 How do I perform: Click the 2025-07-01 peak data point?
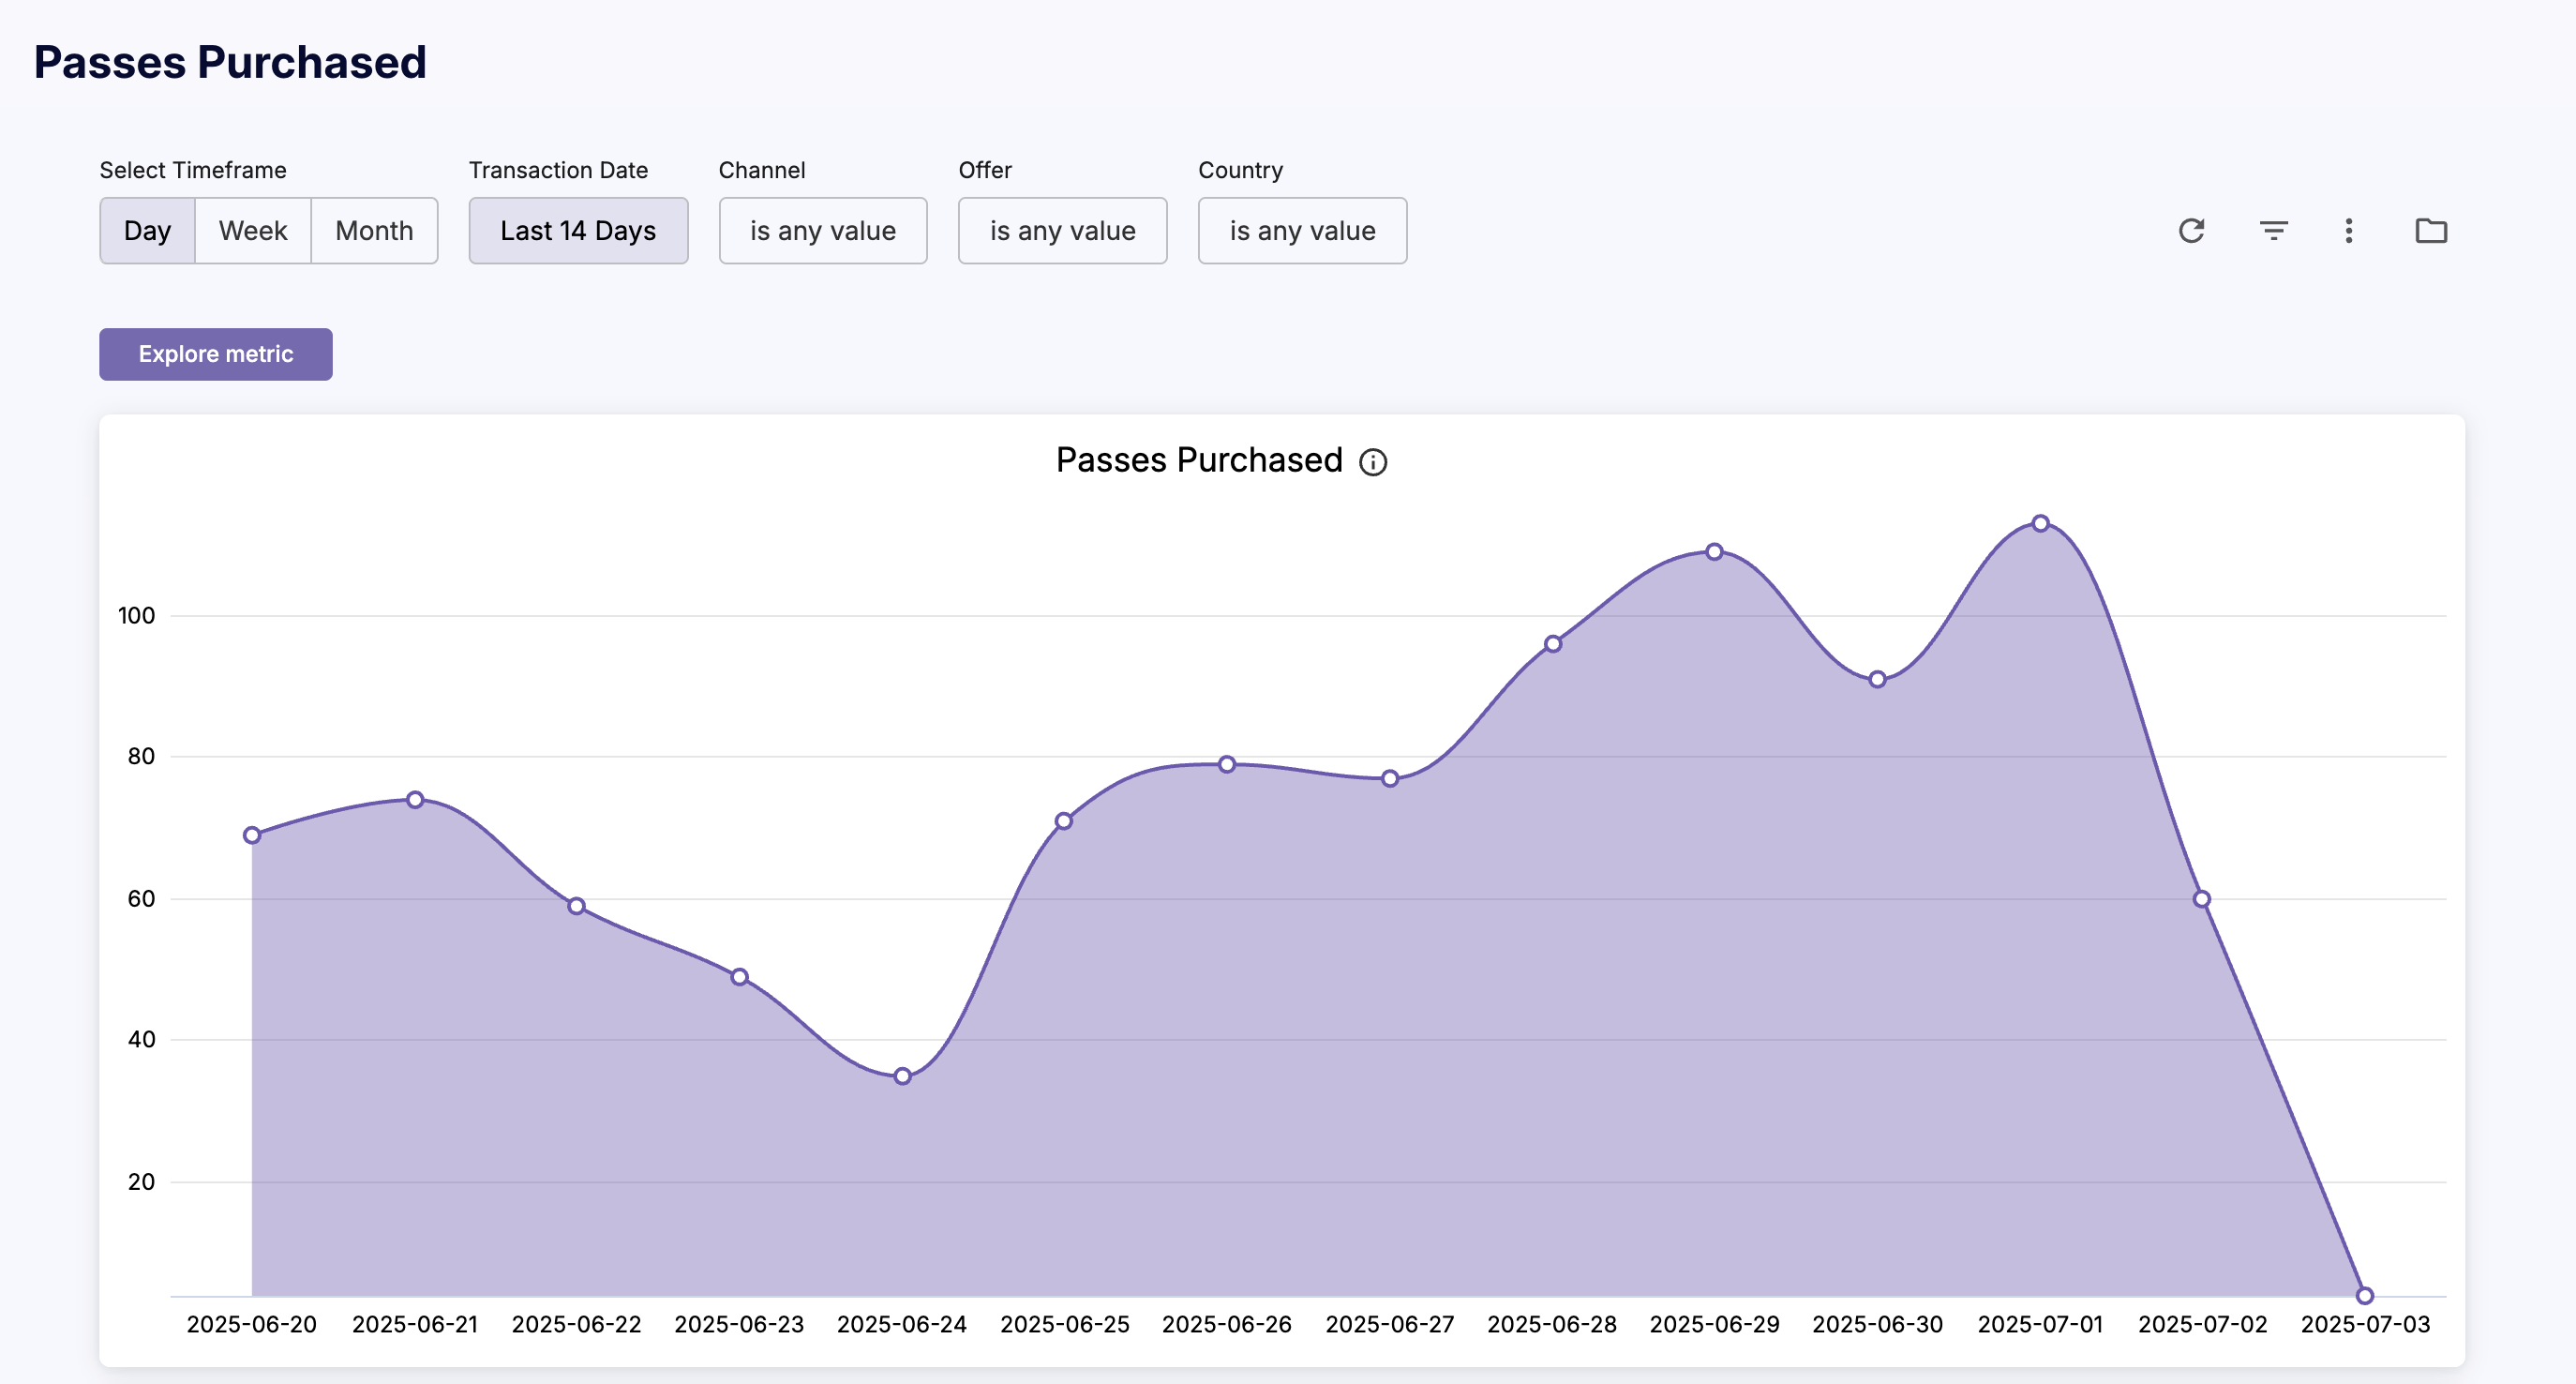coord(2041,523)
